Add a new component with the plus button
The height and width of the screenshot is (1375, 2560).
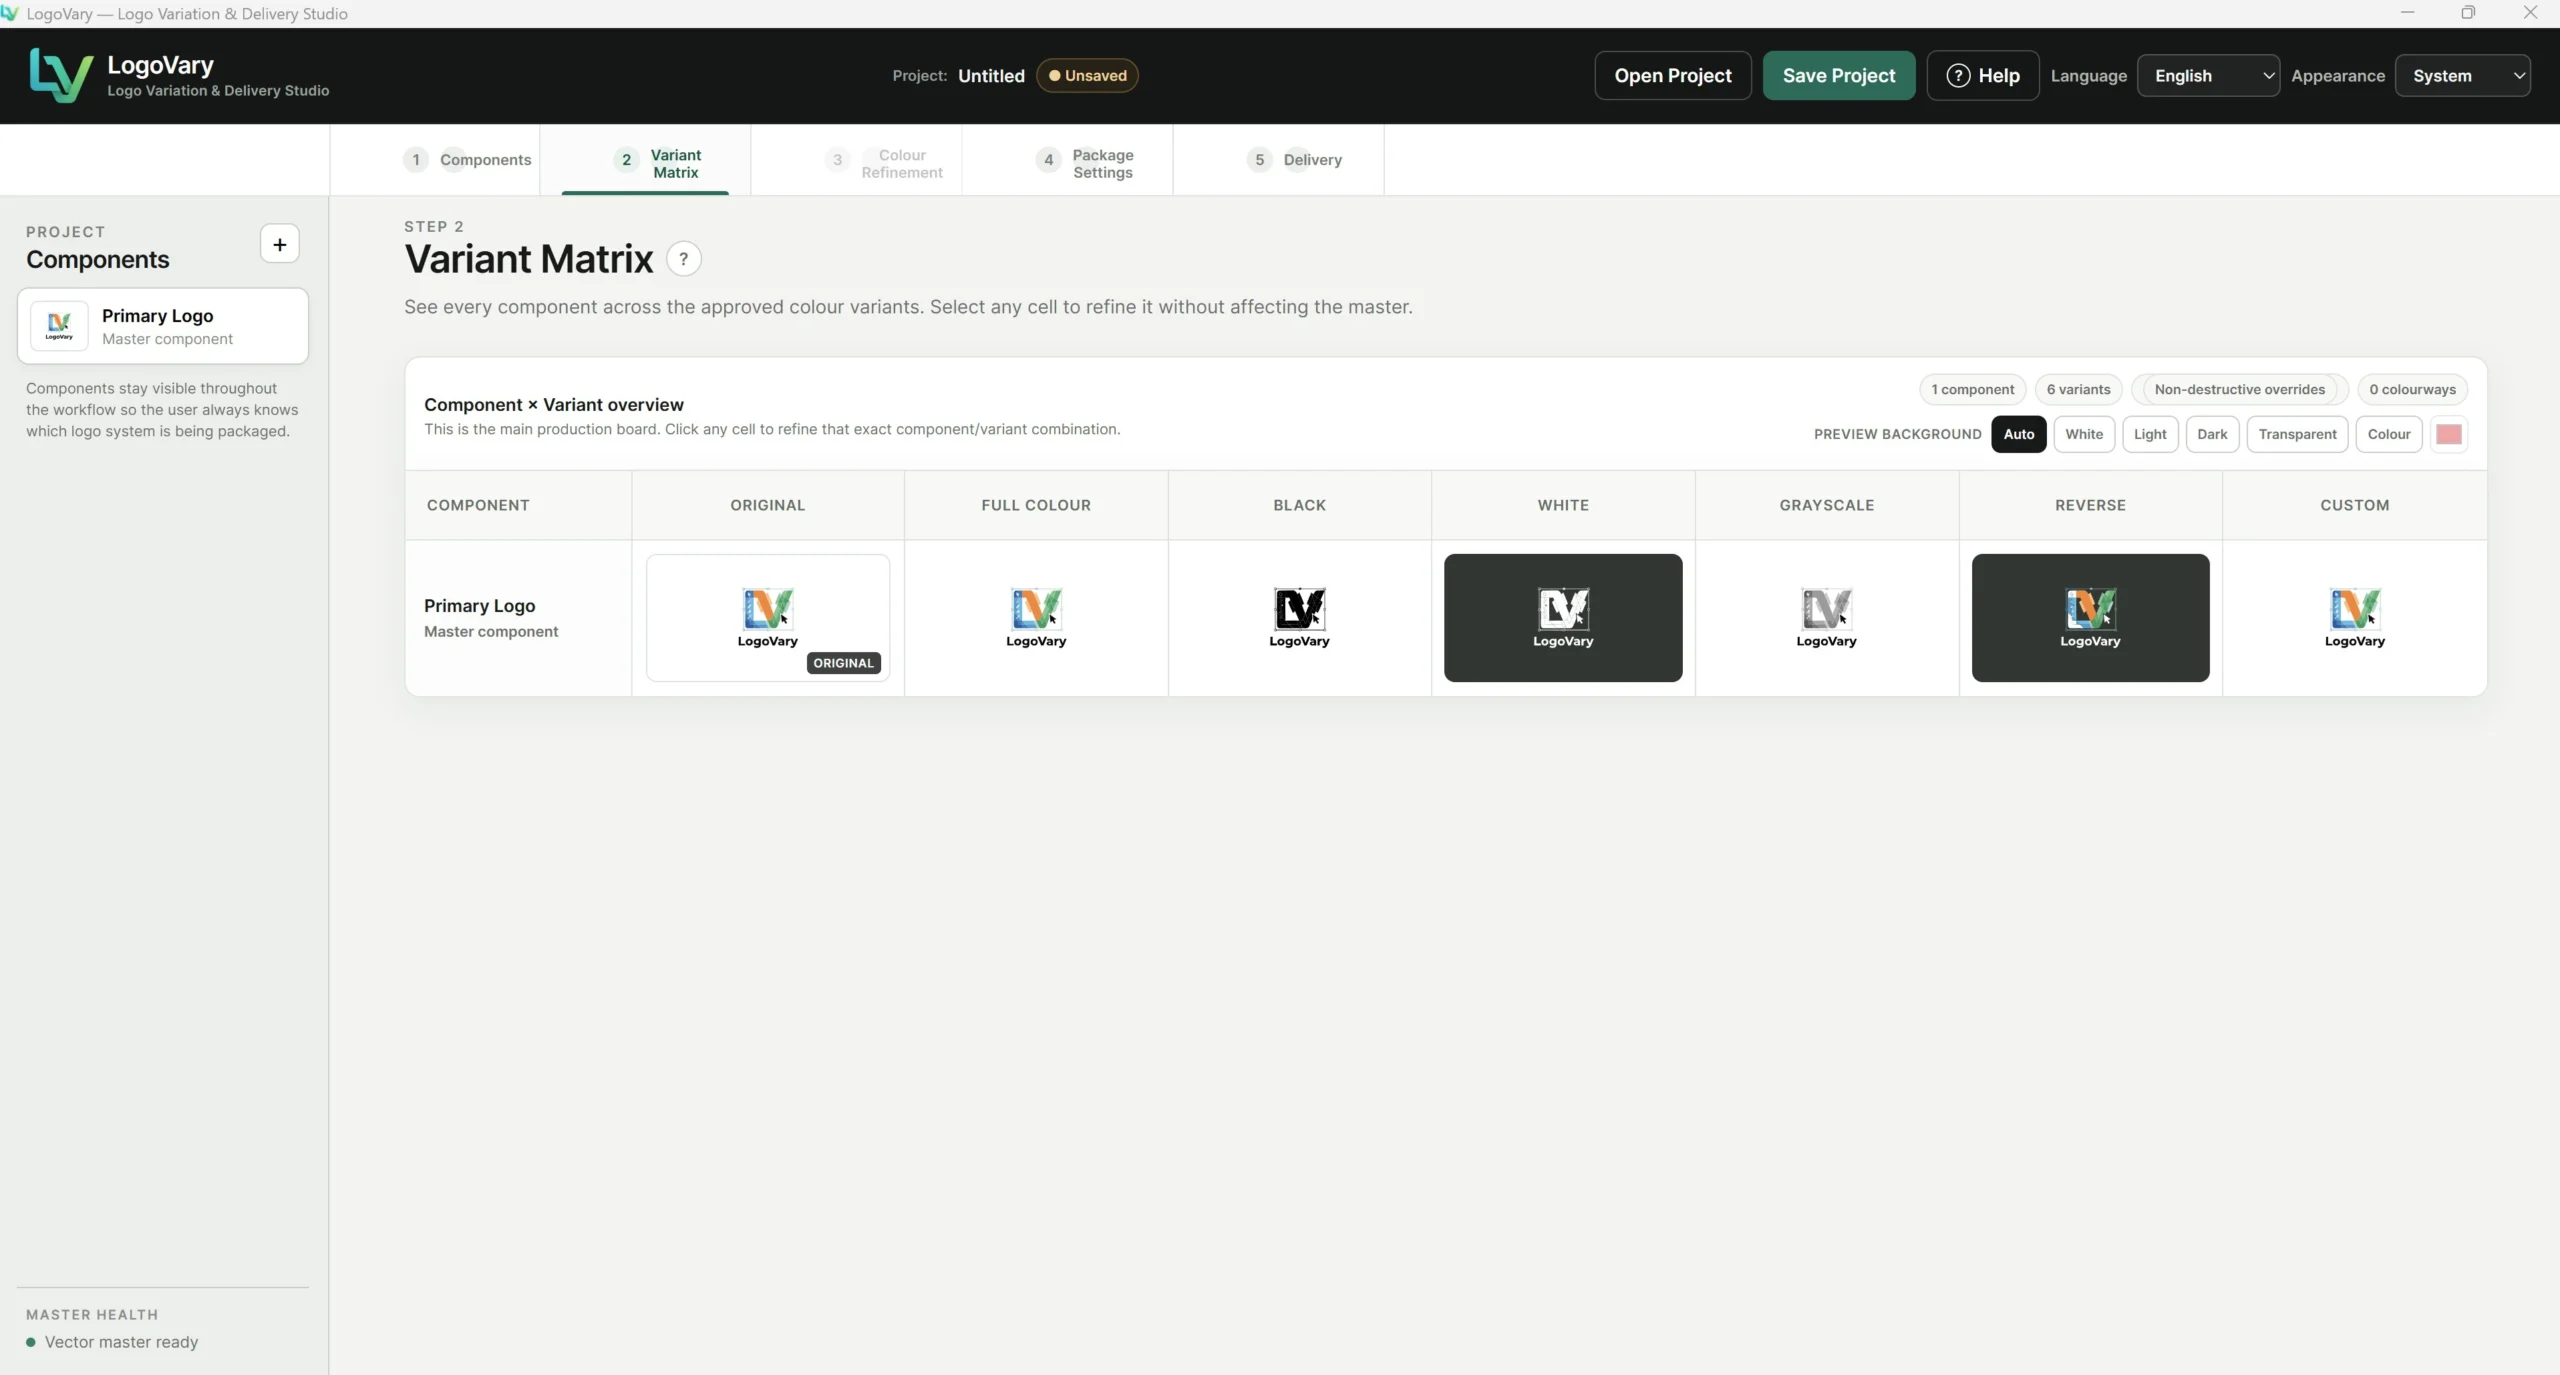click(280, 244)
